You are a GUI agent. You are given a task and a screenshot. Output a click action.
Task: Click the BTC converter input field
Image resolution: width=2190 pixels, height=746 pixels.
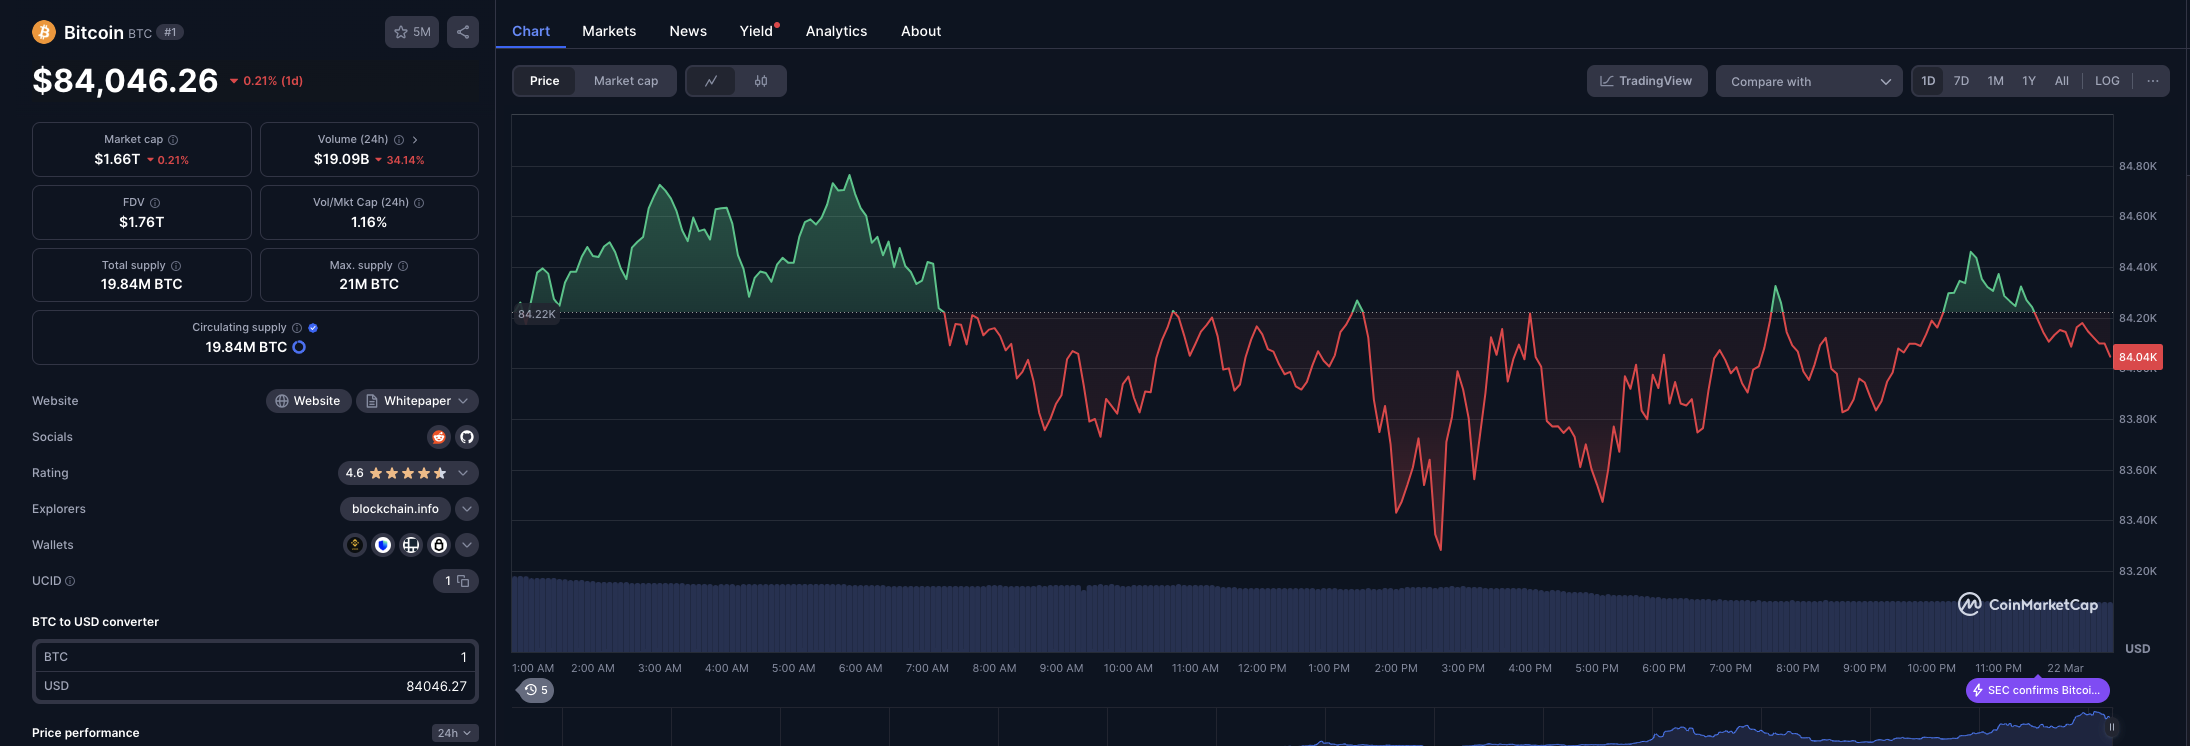(255, 657)
